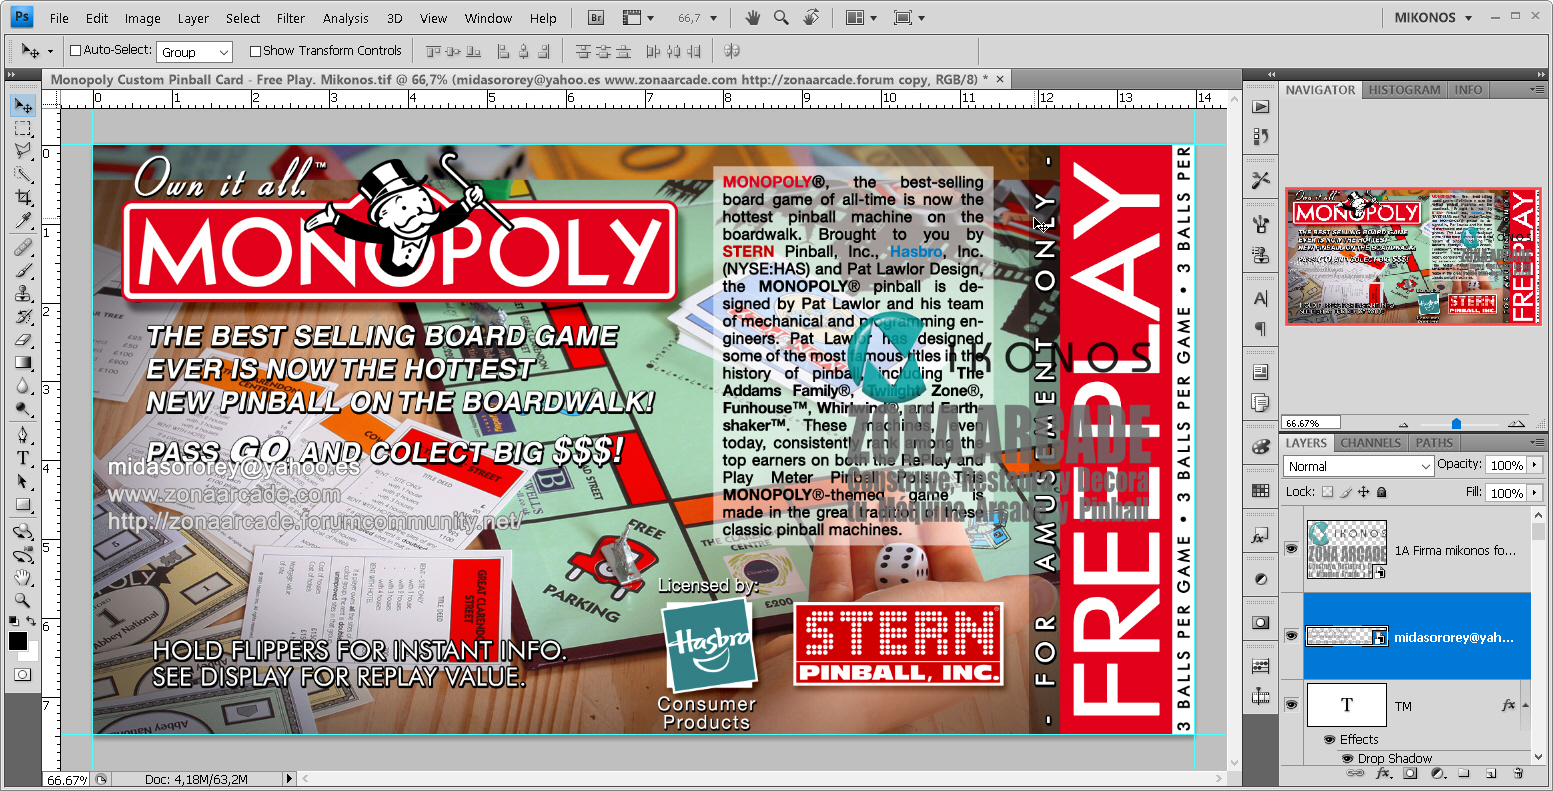This screenshot has height=791, width=1553.
Task: Activate the Eraser tool
Action: (x=23, y=339)
